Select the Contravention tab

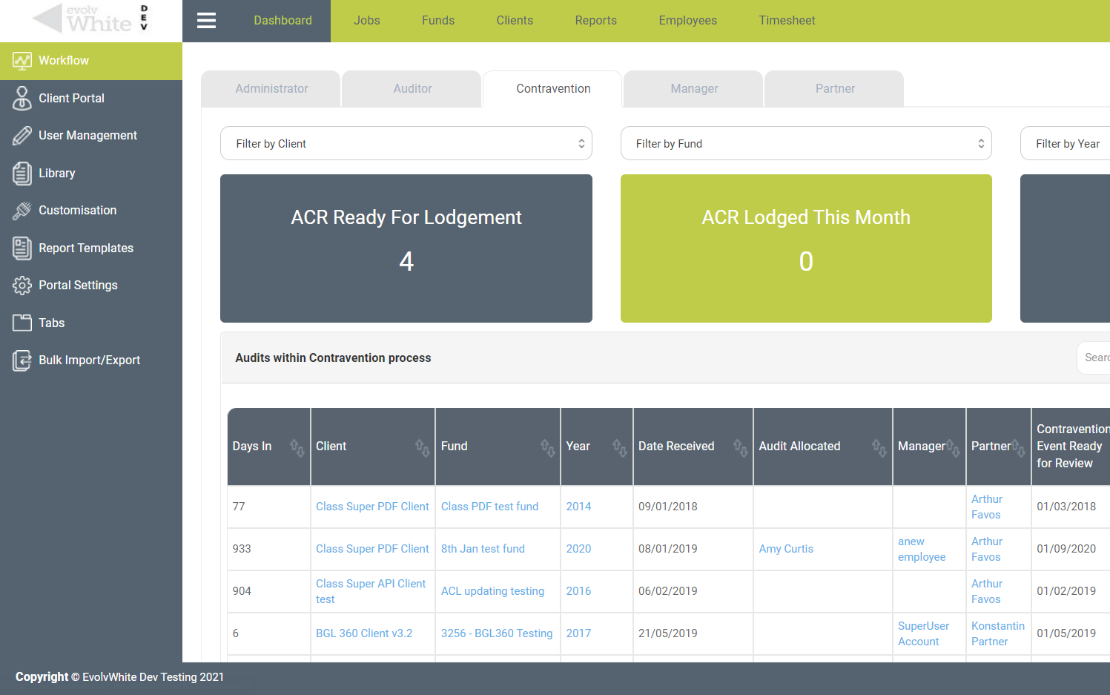(x=553, y=89)
